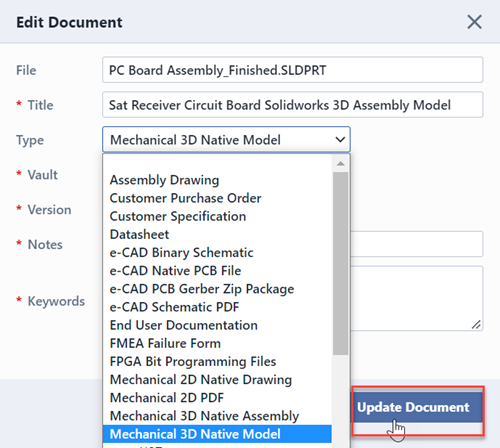Click dropdown list scroll up arrow

coord(341,163)
